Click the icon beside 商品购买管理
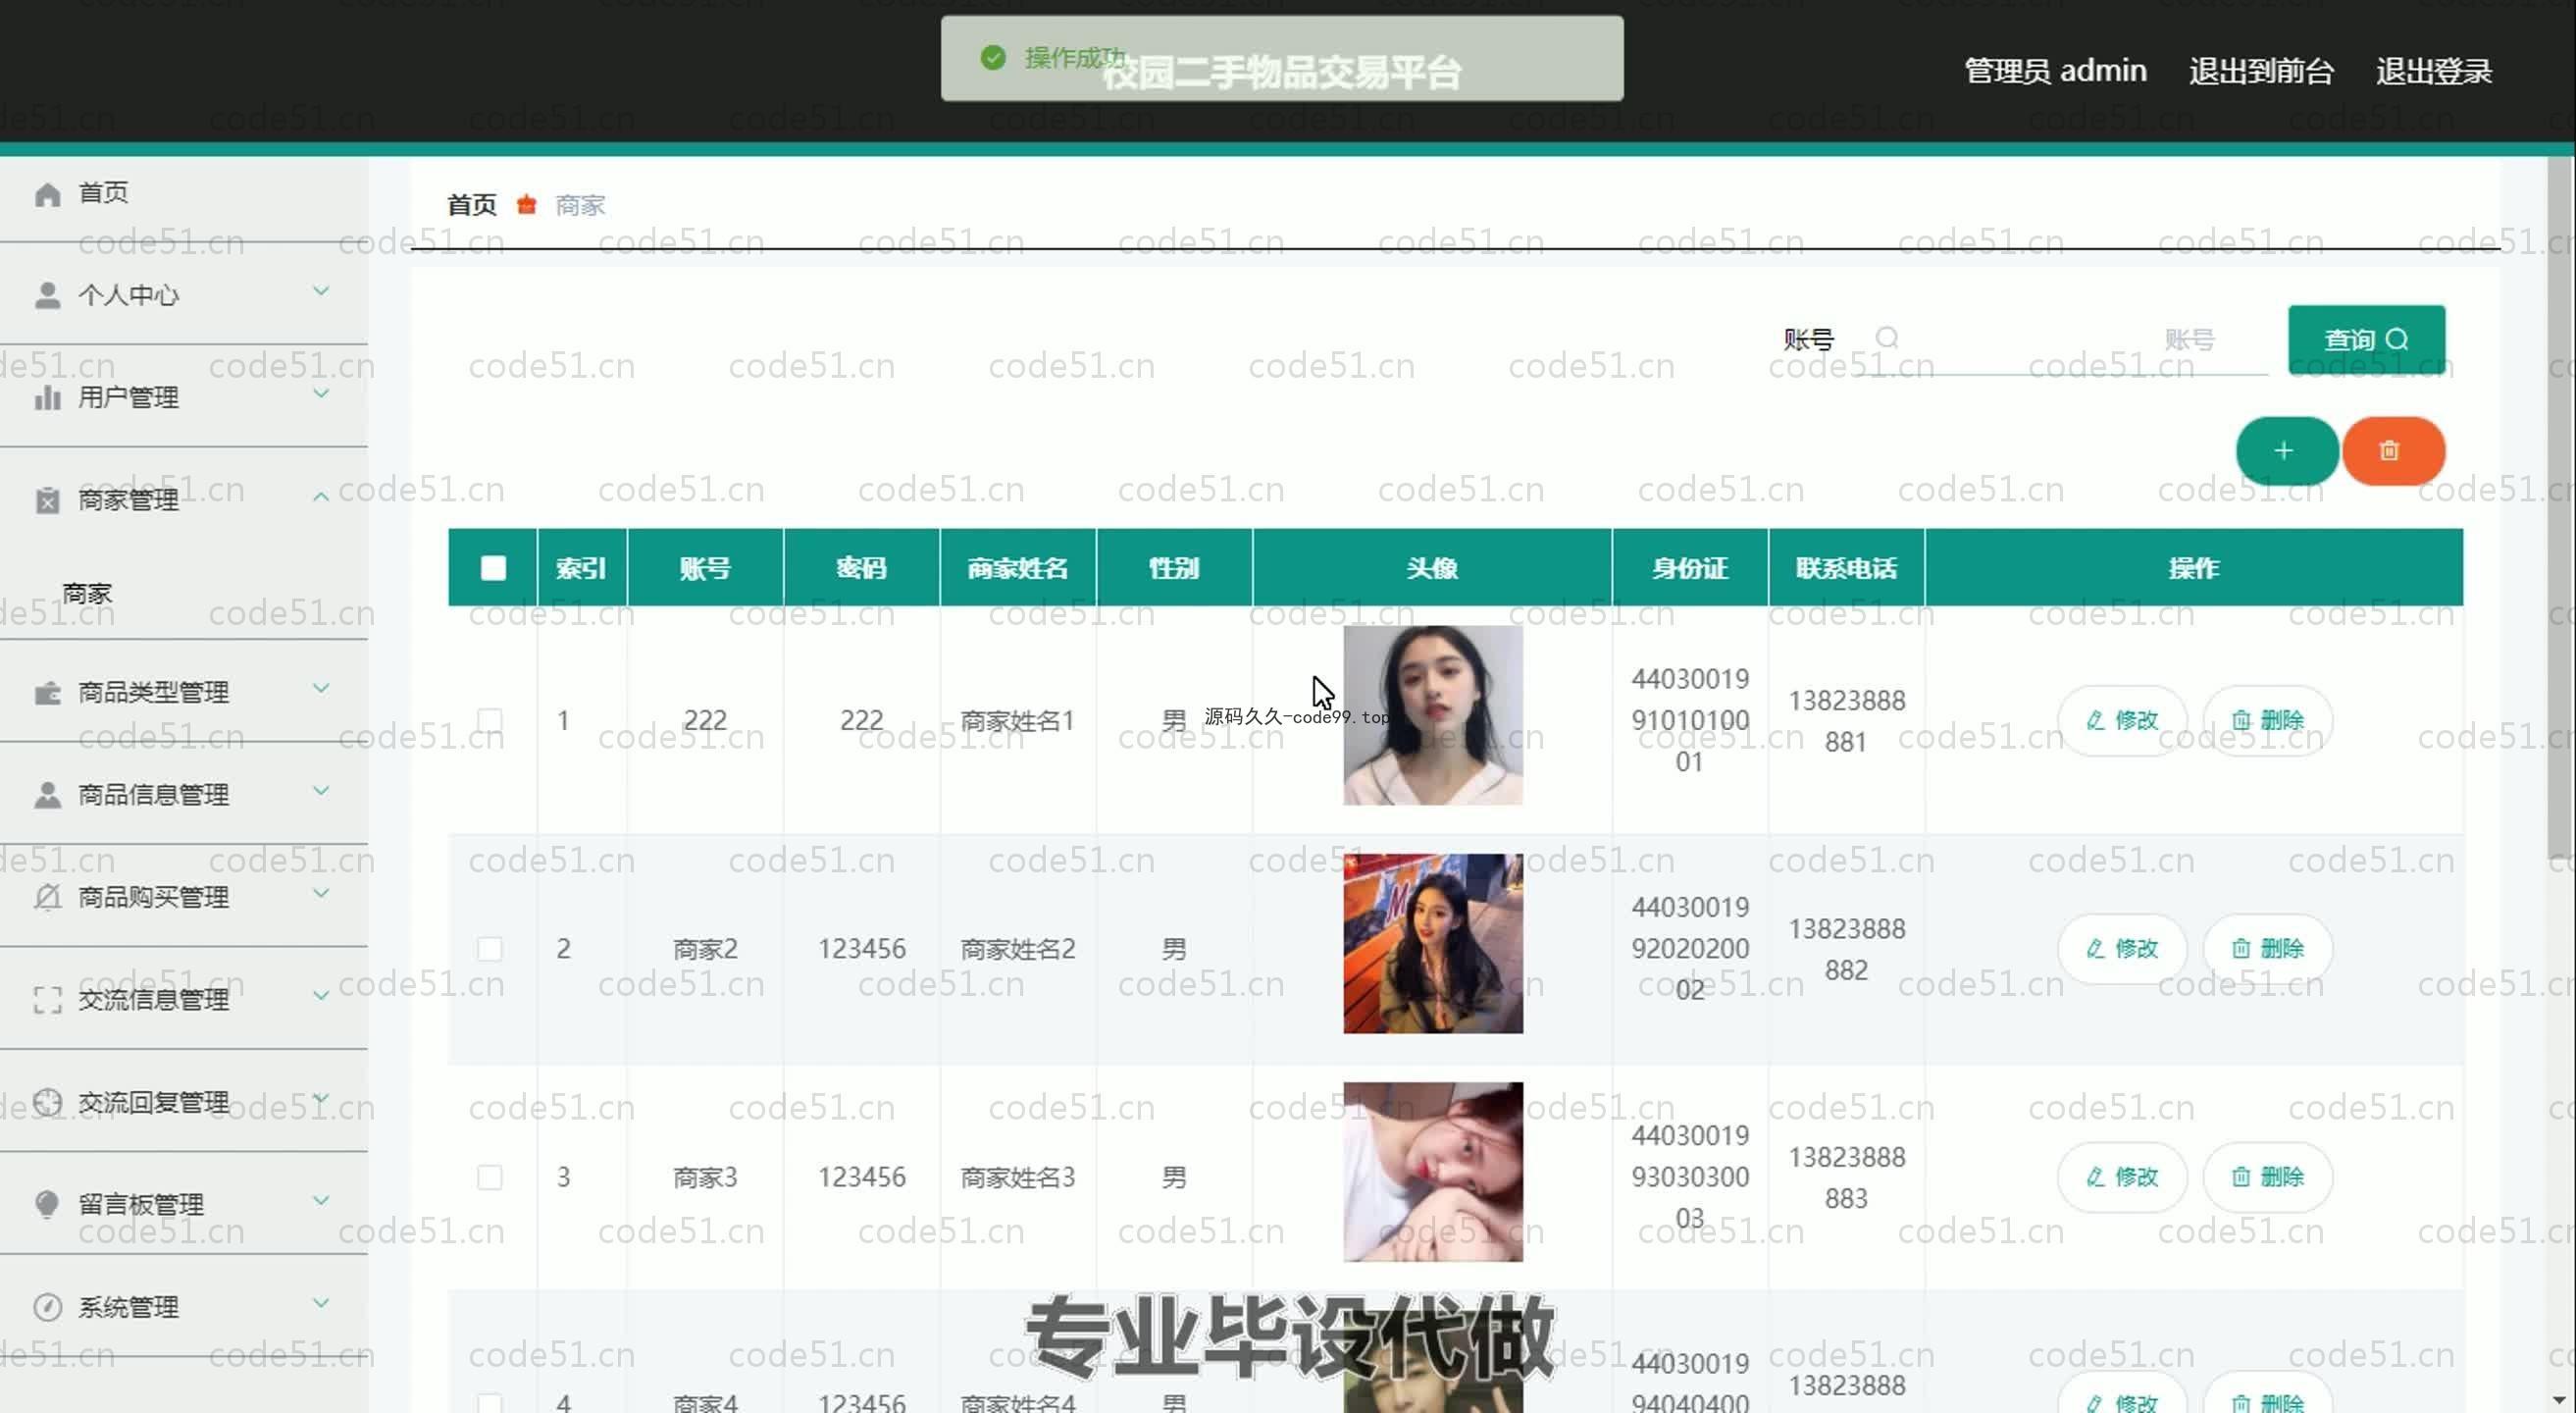This screenshot has width=2576, height=1413. [47, 897]
